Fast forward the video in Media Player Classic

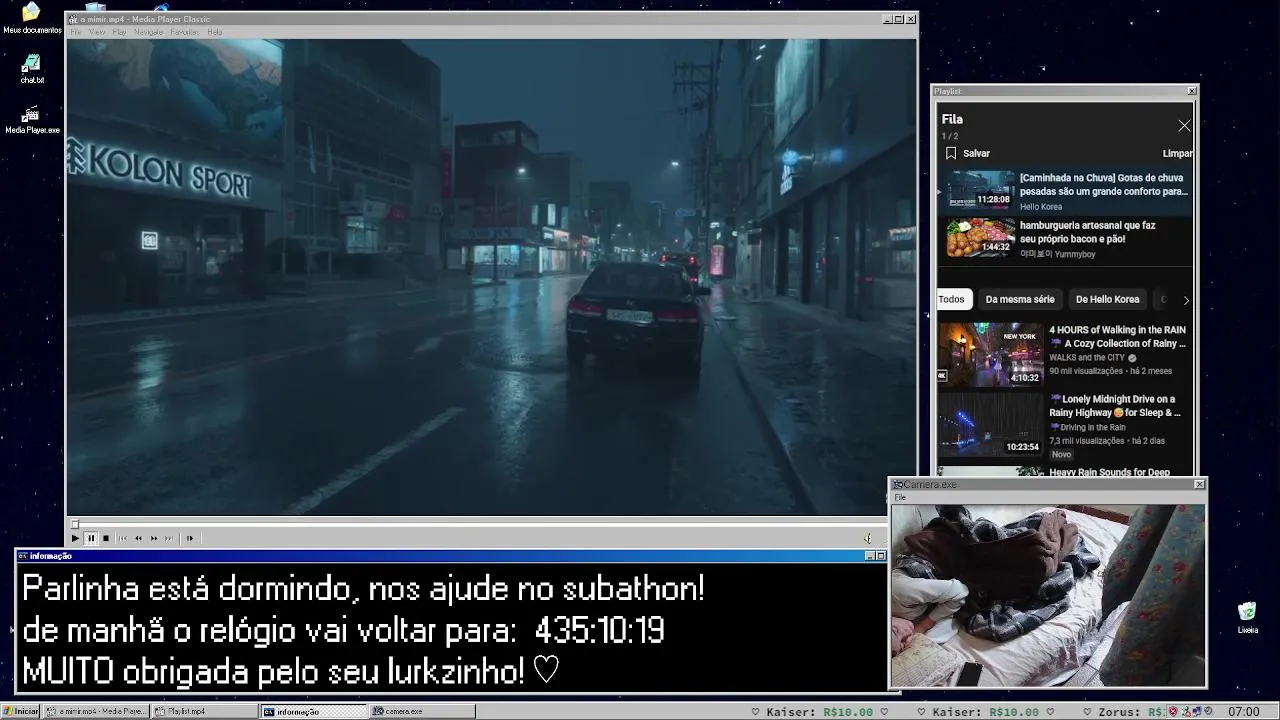[154, 538]
